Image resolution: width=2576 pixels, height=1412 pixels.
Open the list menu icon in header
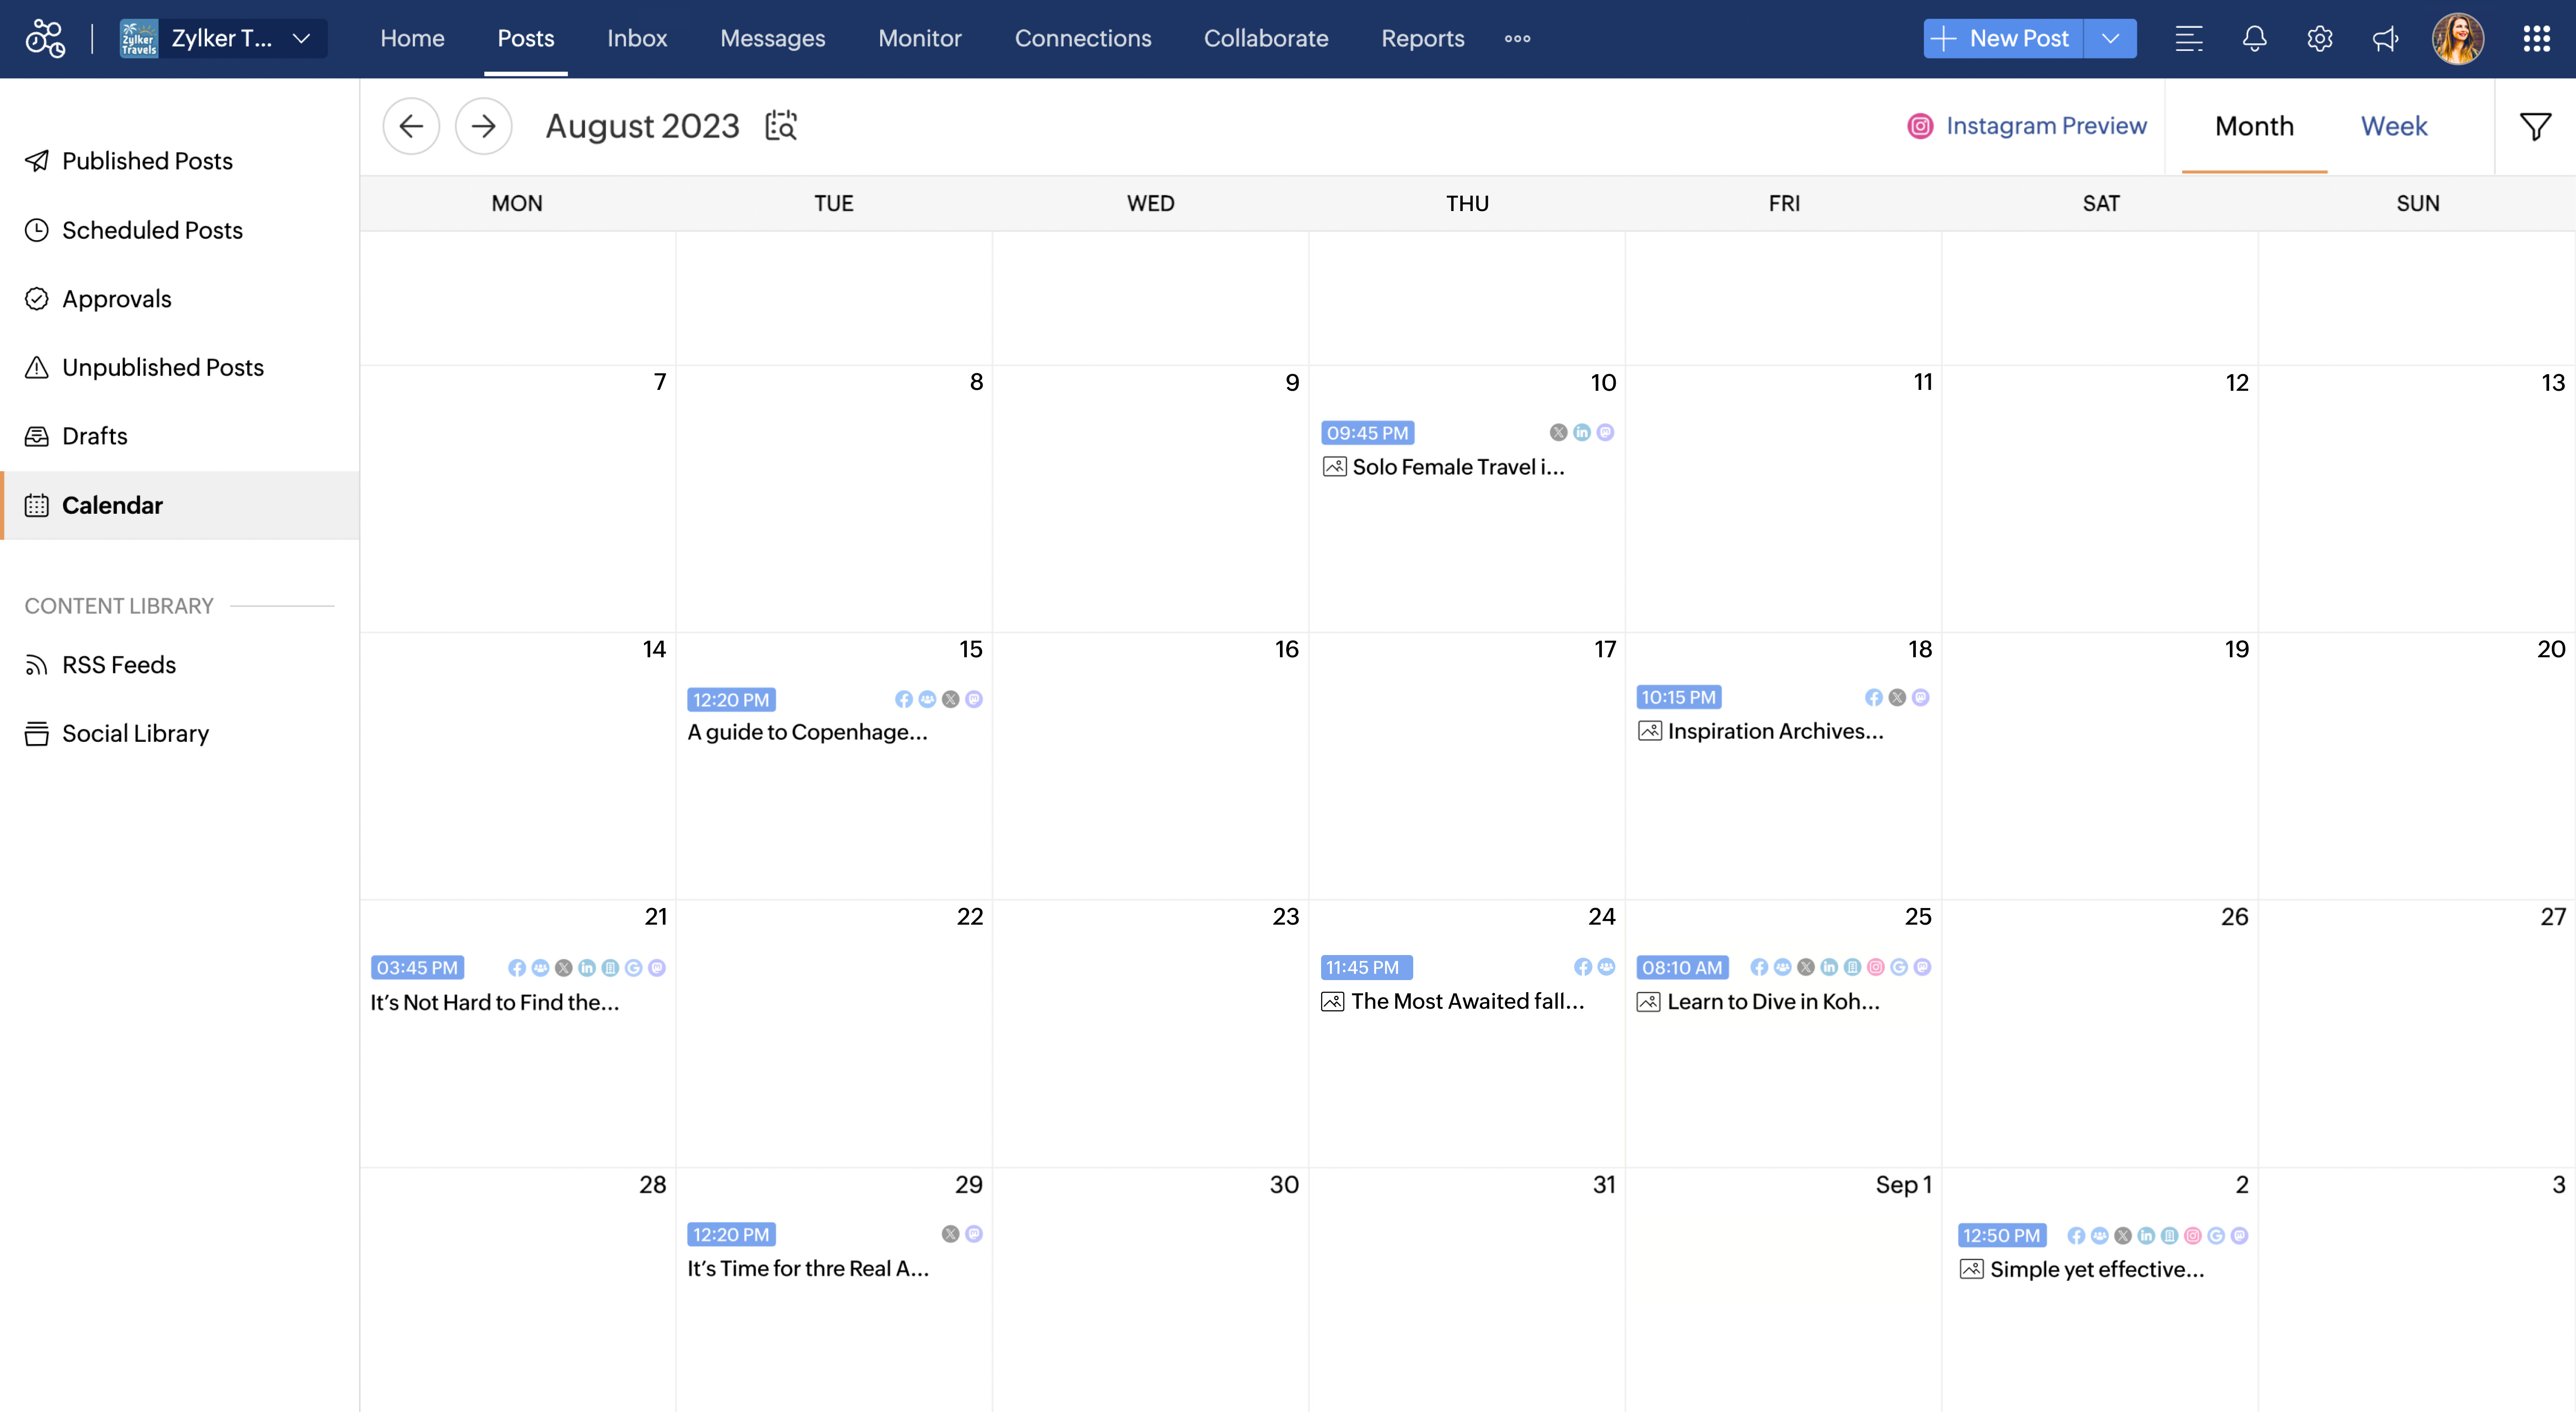click(x=2189, y=38)
